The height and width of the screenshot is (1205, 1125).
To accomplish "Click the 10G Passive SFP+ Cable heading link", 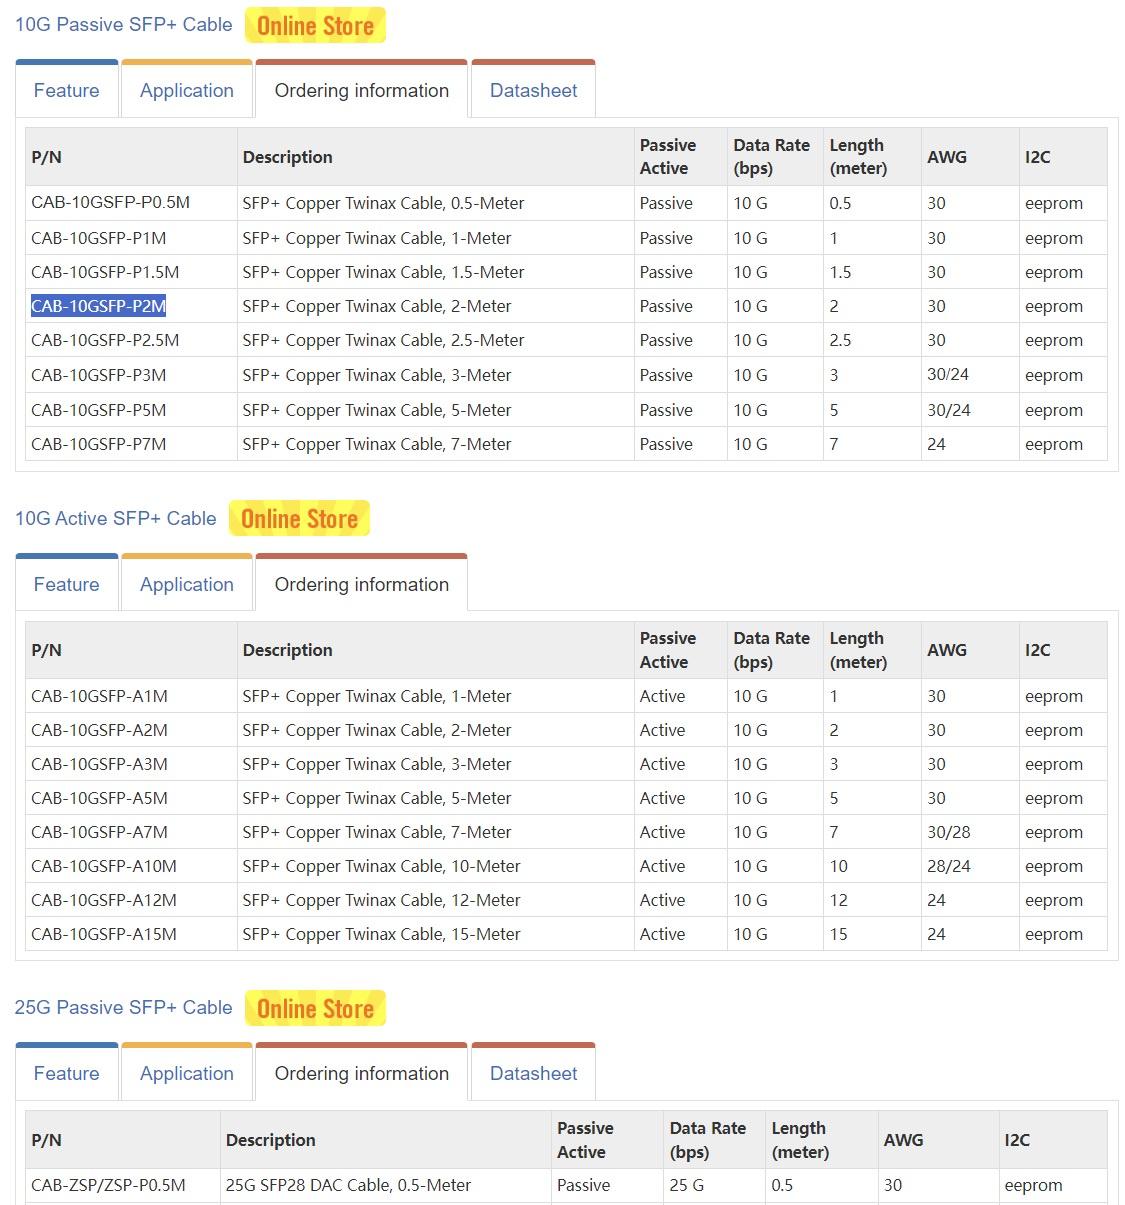I will 123,25.
